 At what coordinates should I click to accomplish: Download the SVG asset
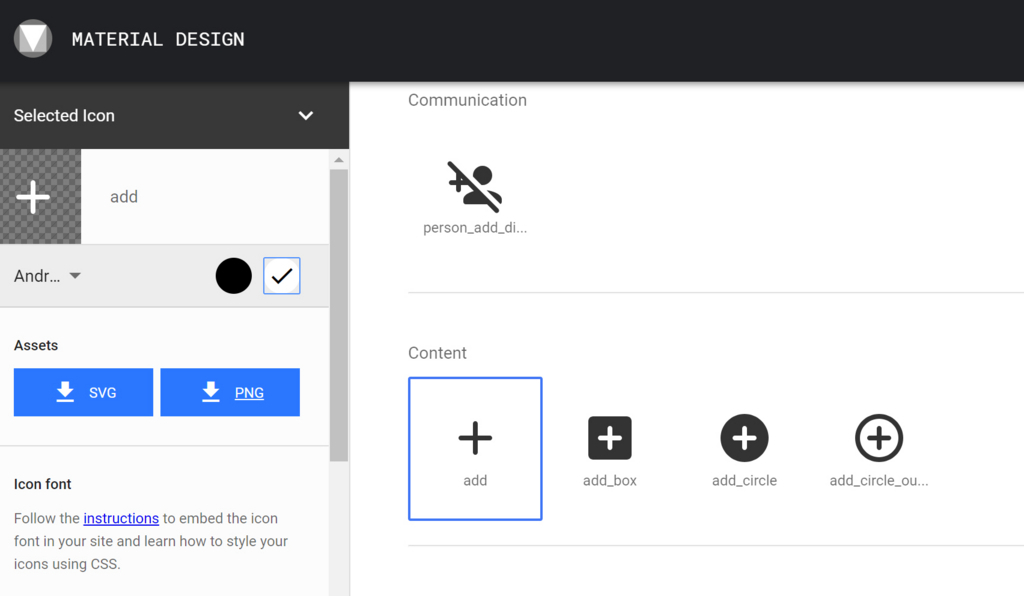tap(84, 392)
